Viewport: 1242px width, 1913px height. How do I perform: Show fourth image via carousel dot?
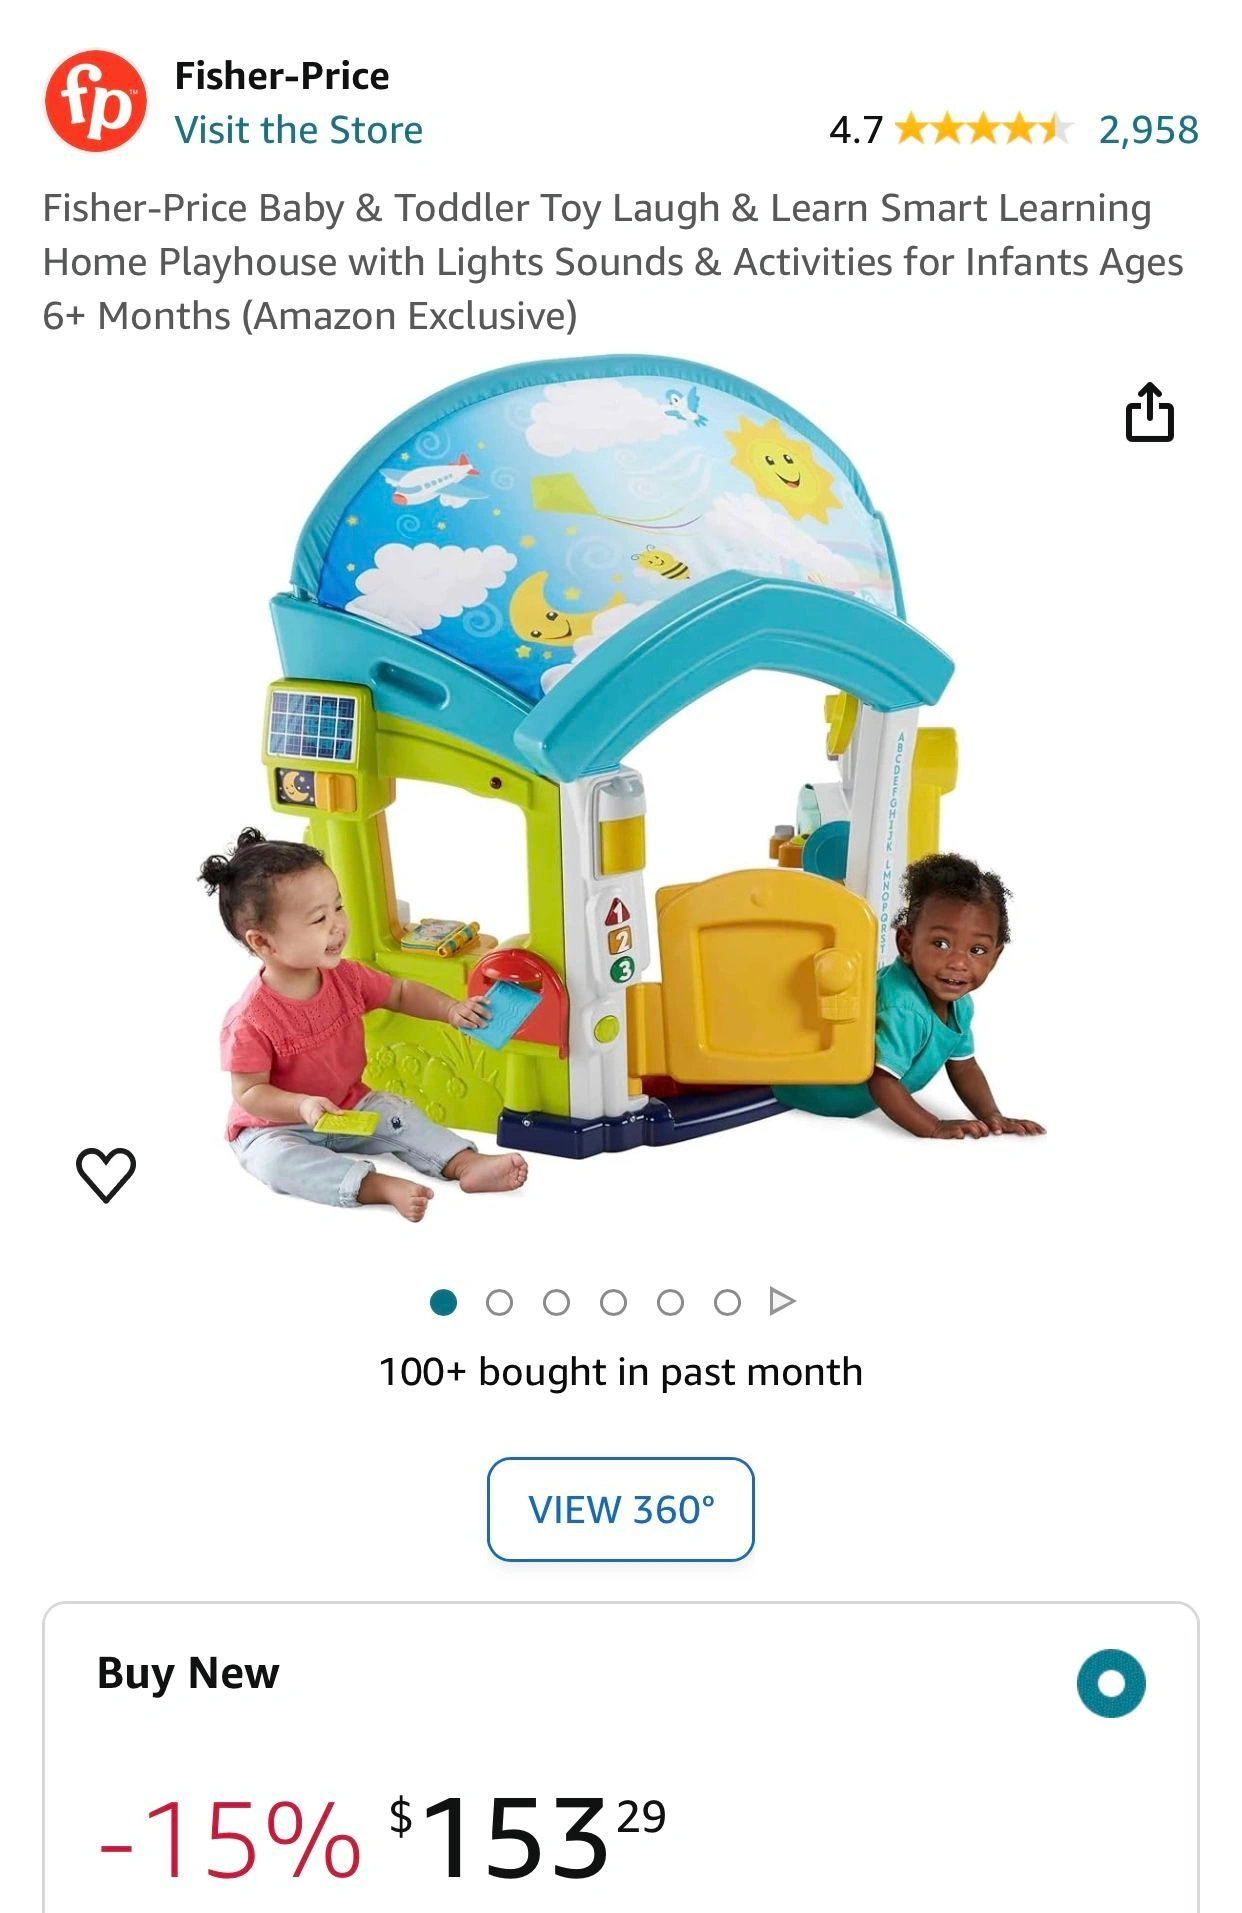point(613,1302)
